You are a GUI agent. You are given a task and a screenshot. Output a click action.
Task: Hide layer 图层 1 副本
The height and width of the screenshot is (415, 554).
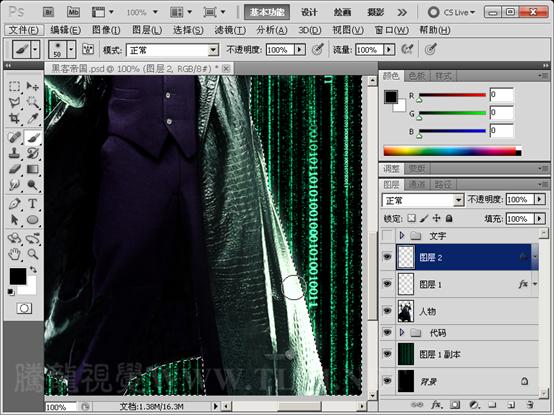(x=388, y=354)
